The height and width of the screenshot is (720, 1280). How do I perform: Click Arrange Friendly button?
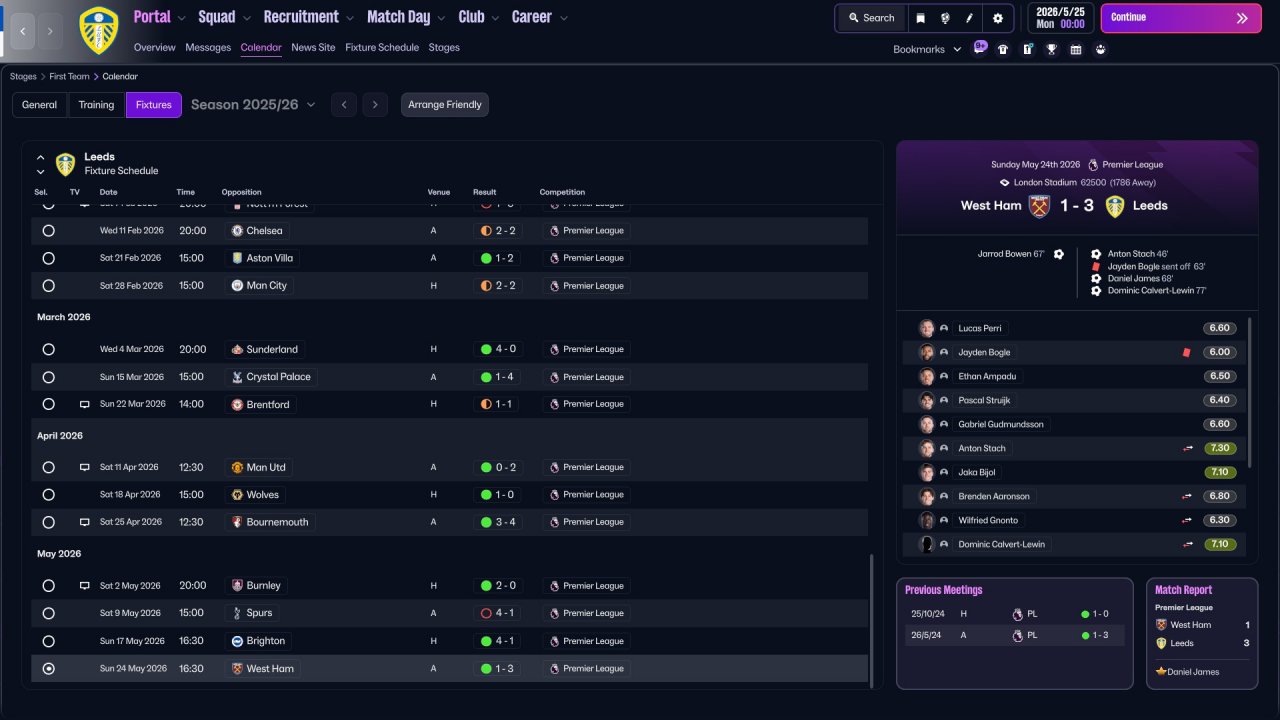[445, 105]
